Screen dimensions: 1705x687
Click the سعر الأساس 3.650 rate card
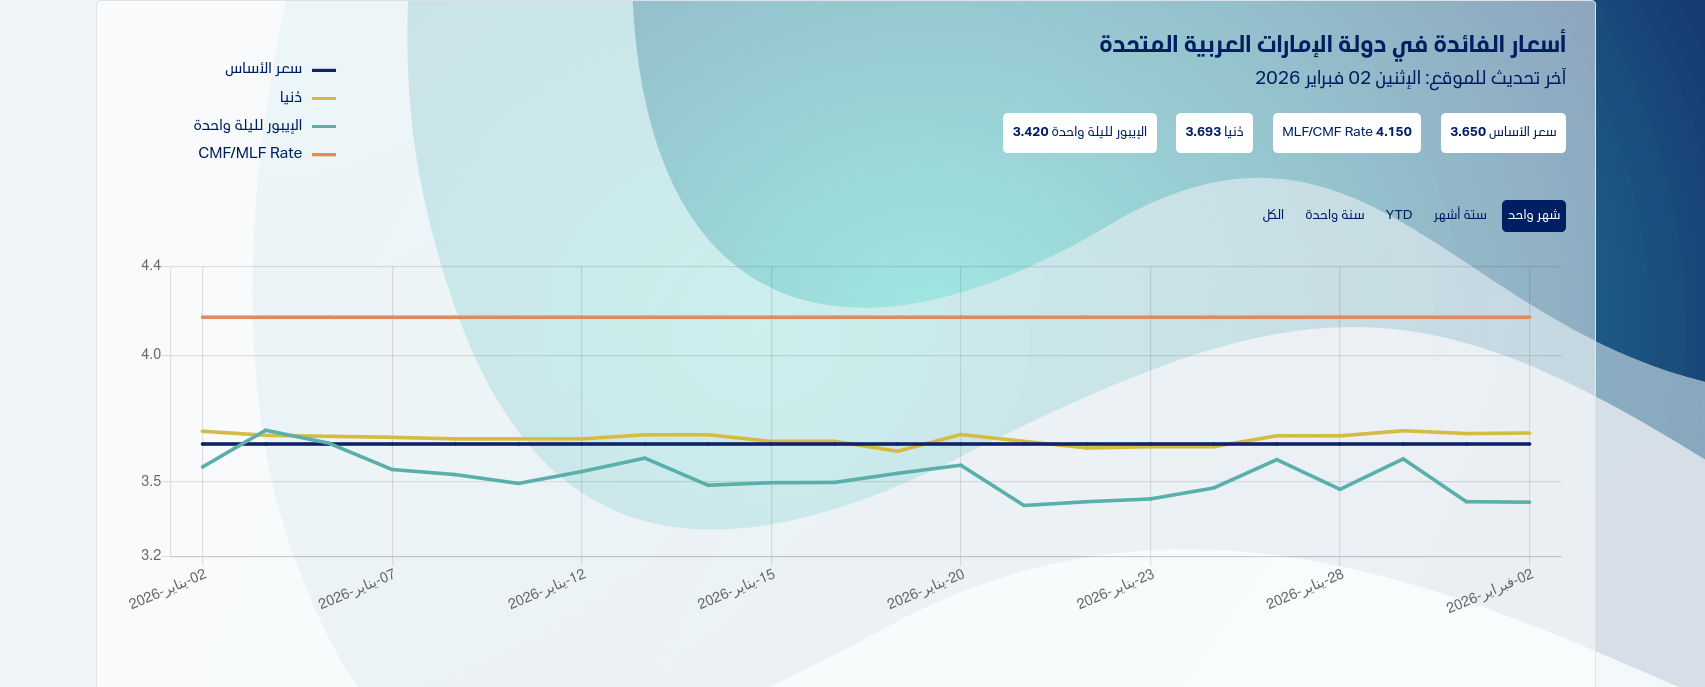(1503, 132)
